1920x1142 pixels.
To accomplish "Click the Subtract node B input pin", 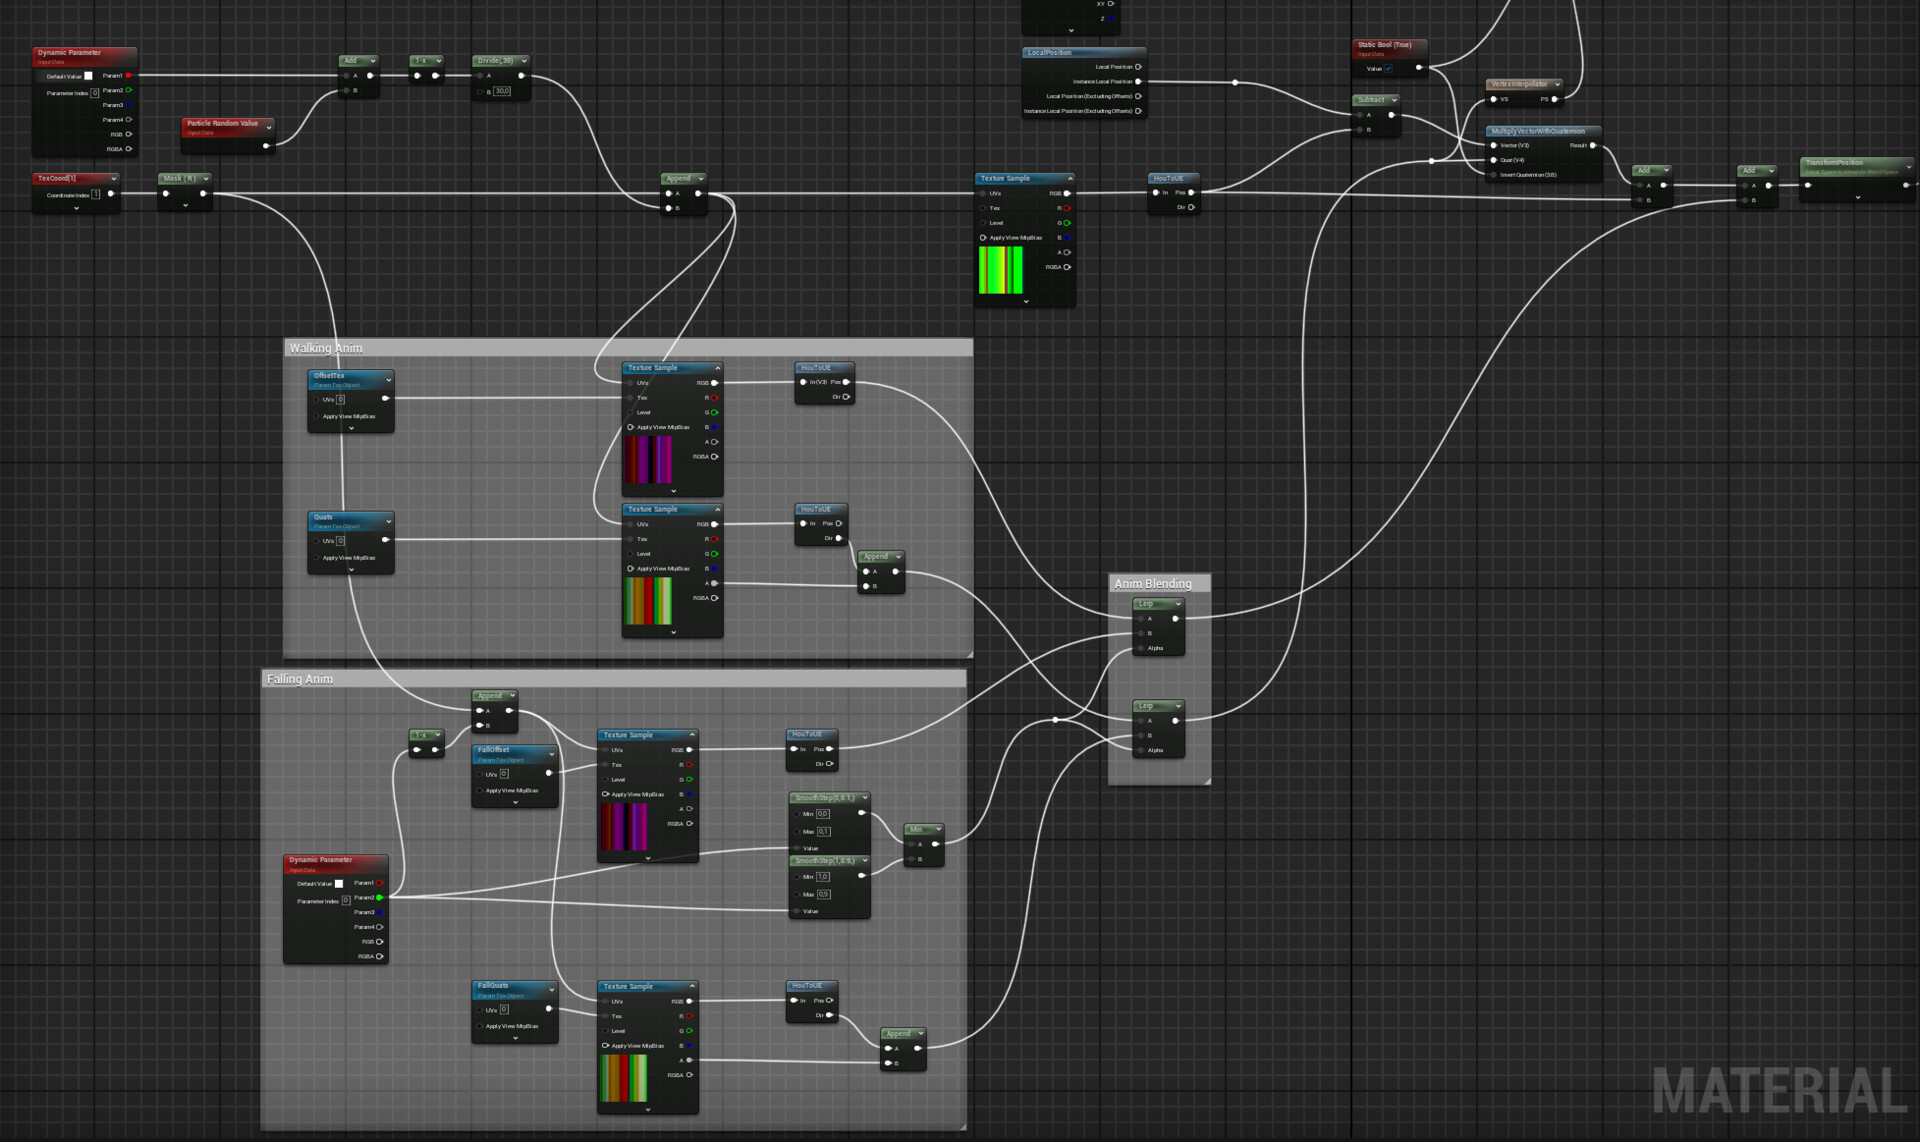I will click(1360, 130).
